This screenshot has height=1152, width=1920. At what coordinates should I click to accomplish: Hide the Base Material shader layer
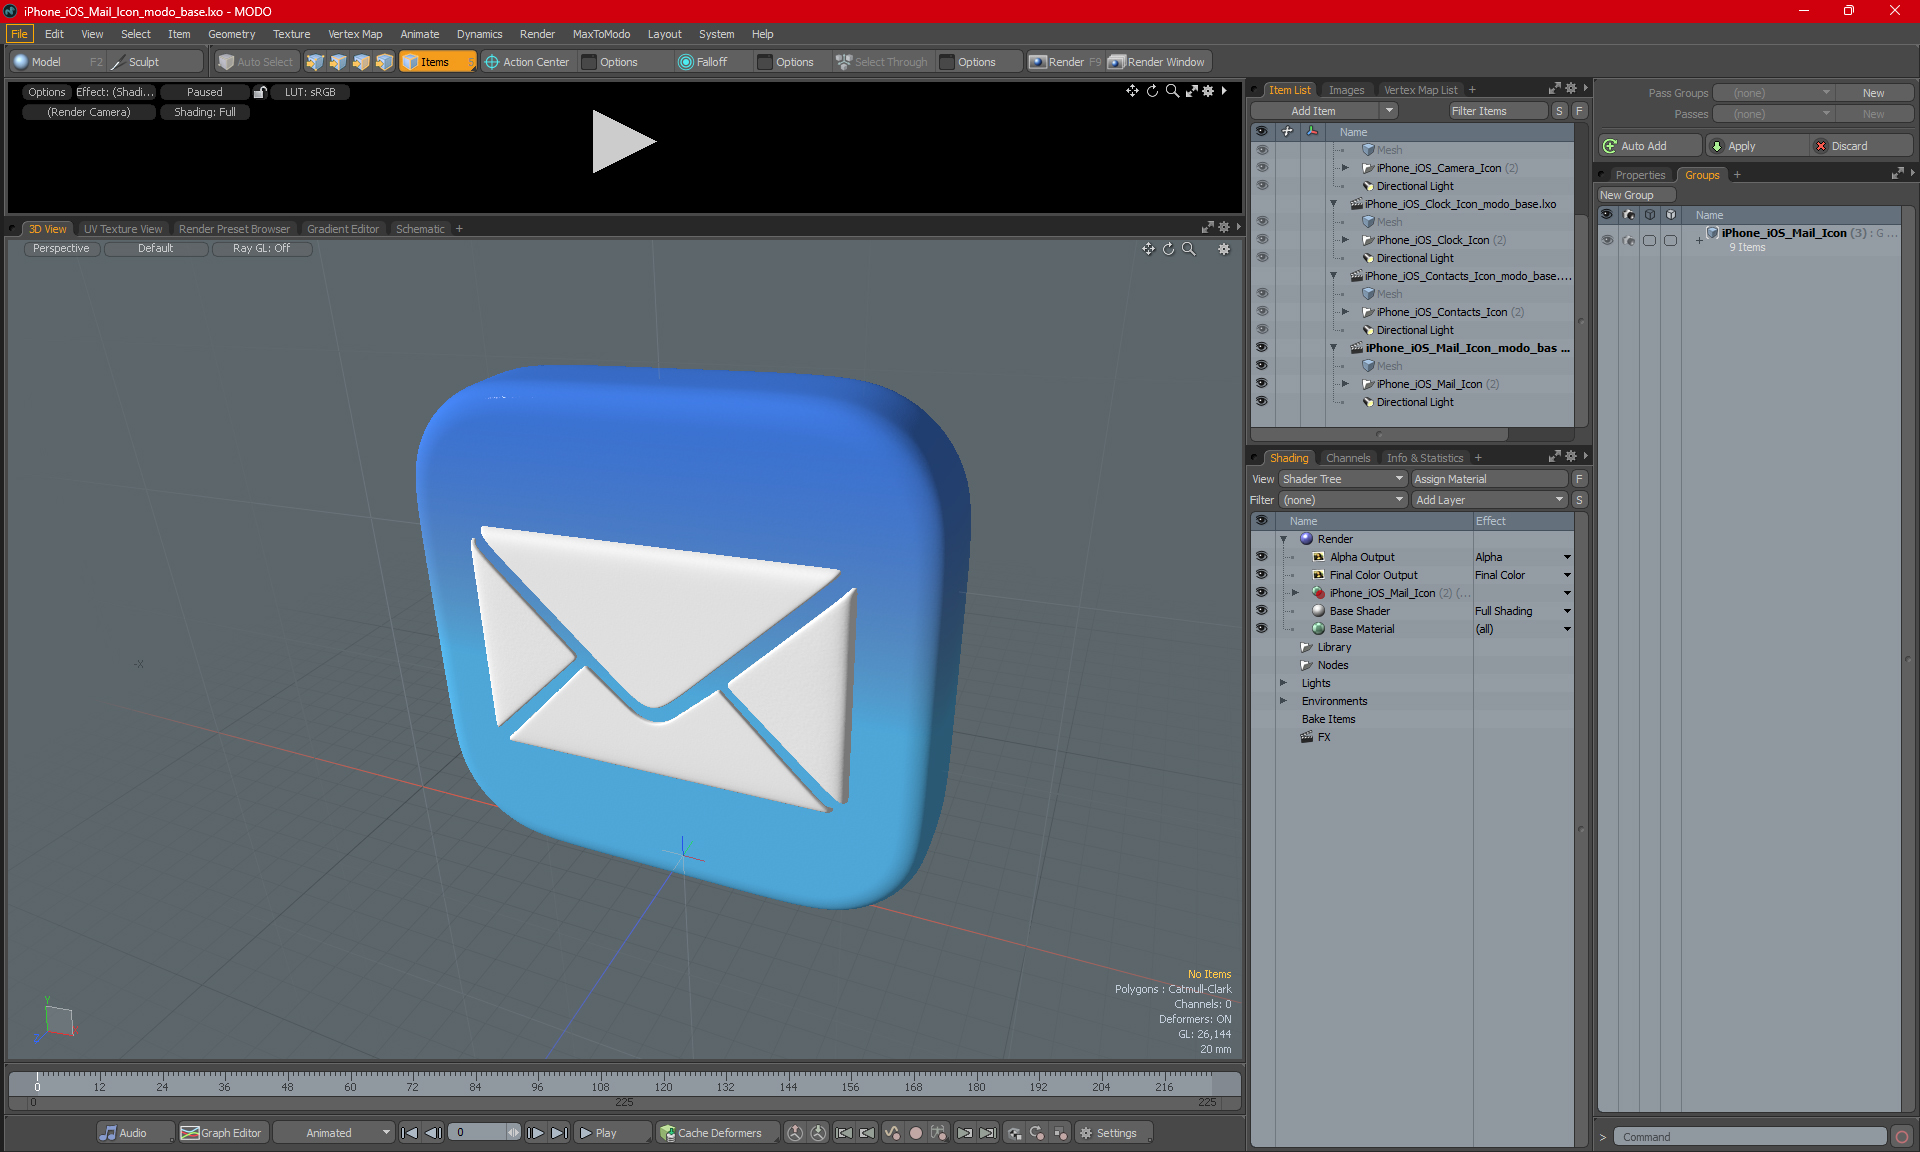tap(1262, 629)
